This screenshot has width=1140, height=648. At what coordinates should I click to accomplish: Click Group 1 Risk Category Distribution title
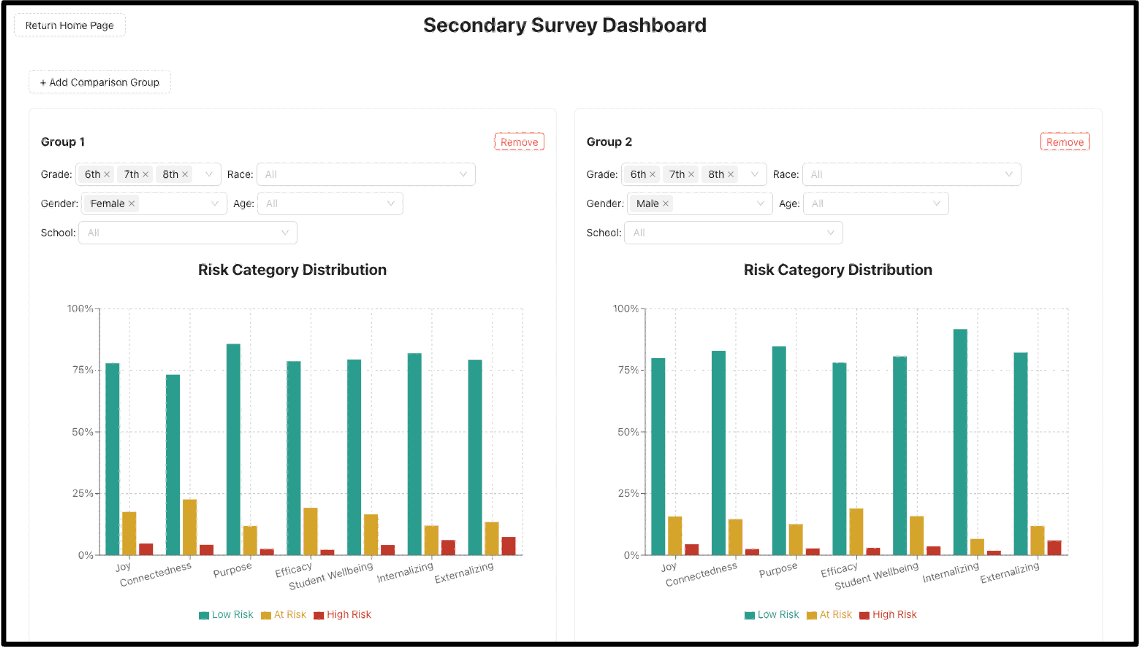(x=292, y=270)
